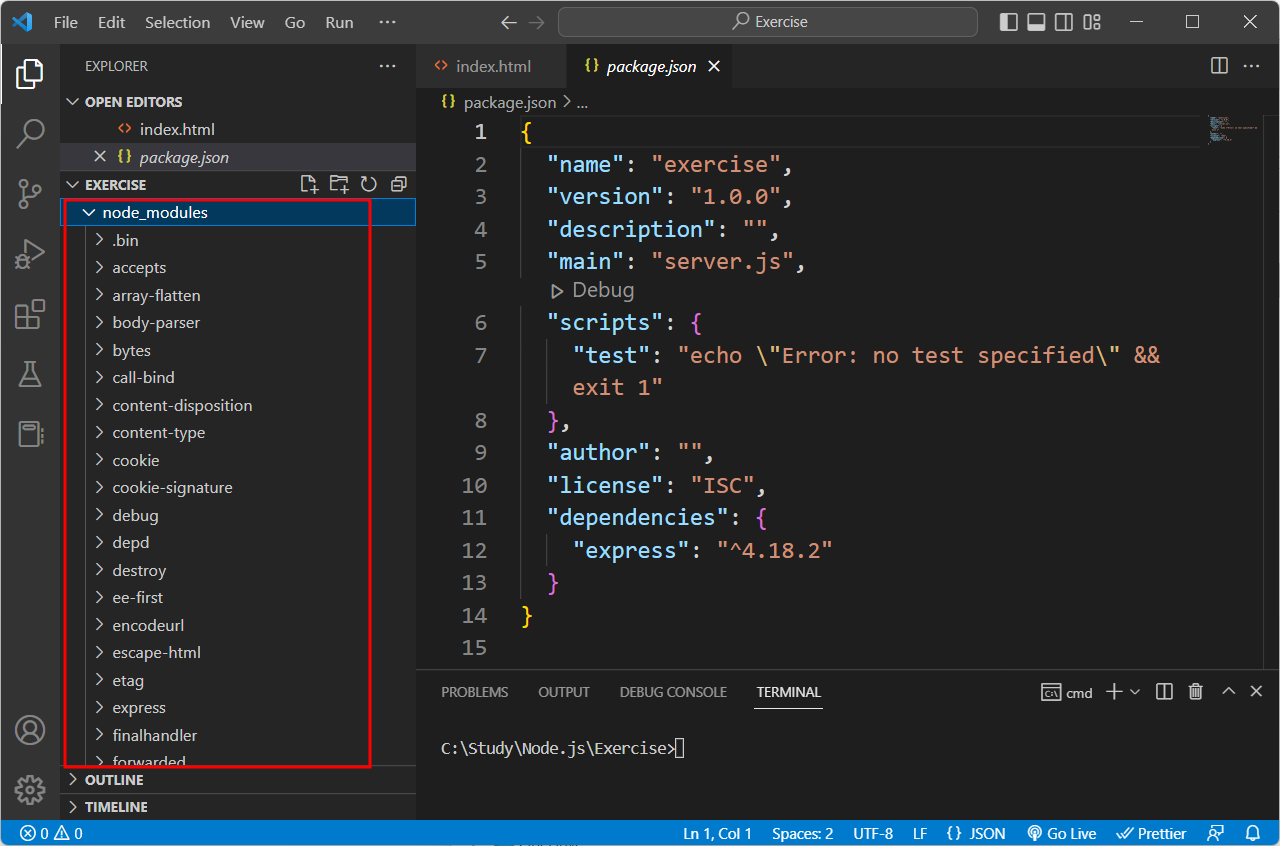Open Run and Debug view icon
Screen dimensions: 1280x846
tap(30, 254)
